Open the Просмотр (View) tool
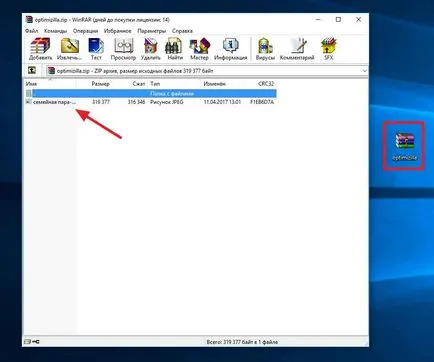Viewport: 434px width, 362px height. (123, 49)
